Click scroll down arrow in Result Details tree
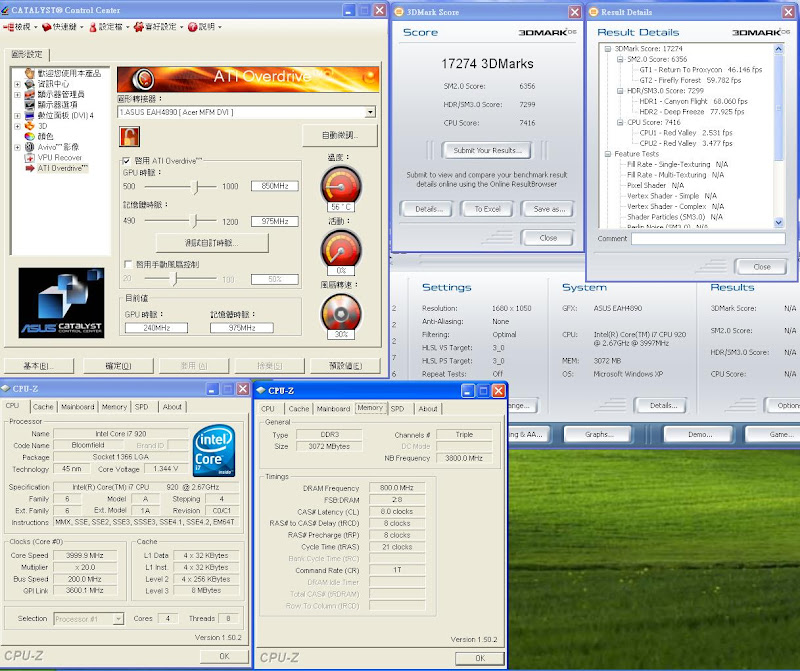Viewport: 800px width, 671px height. tap(778, 222)
